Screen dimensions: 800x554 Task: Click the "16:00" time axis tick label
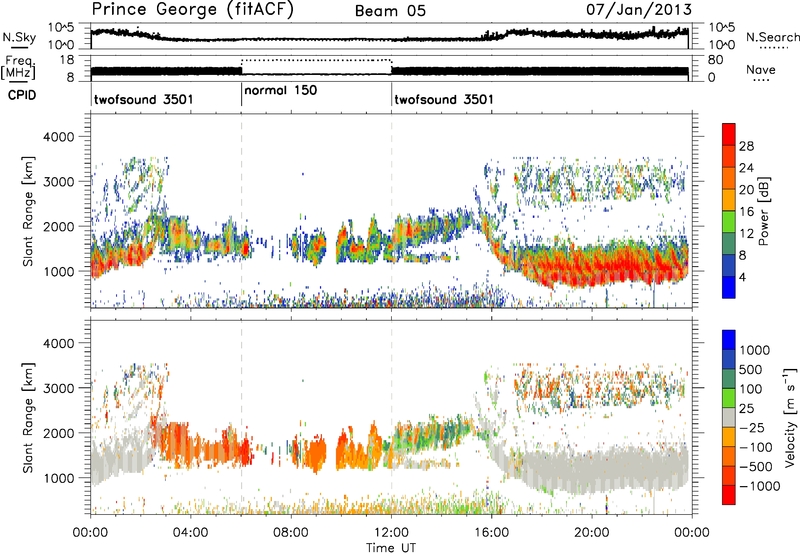(x=491, y=533)
